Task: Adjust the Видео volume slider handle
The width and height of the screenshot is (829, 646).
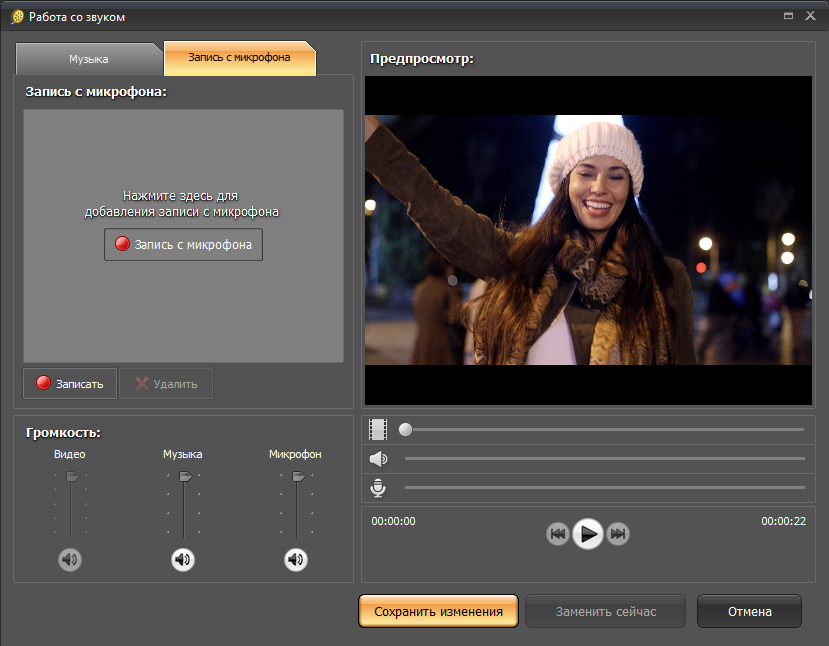Action: point(72,477)
